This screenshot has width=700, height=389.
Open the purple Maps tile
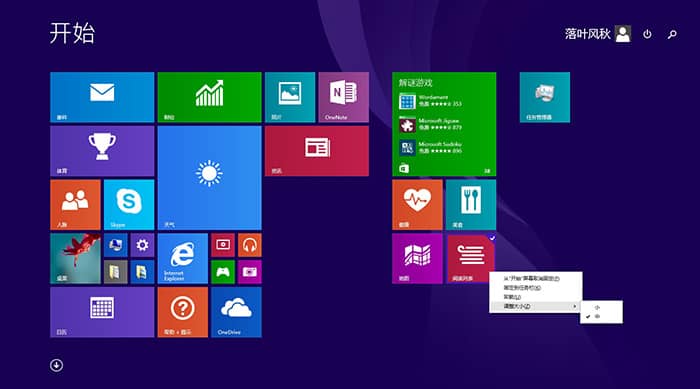(x=417, y=258)
